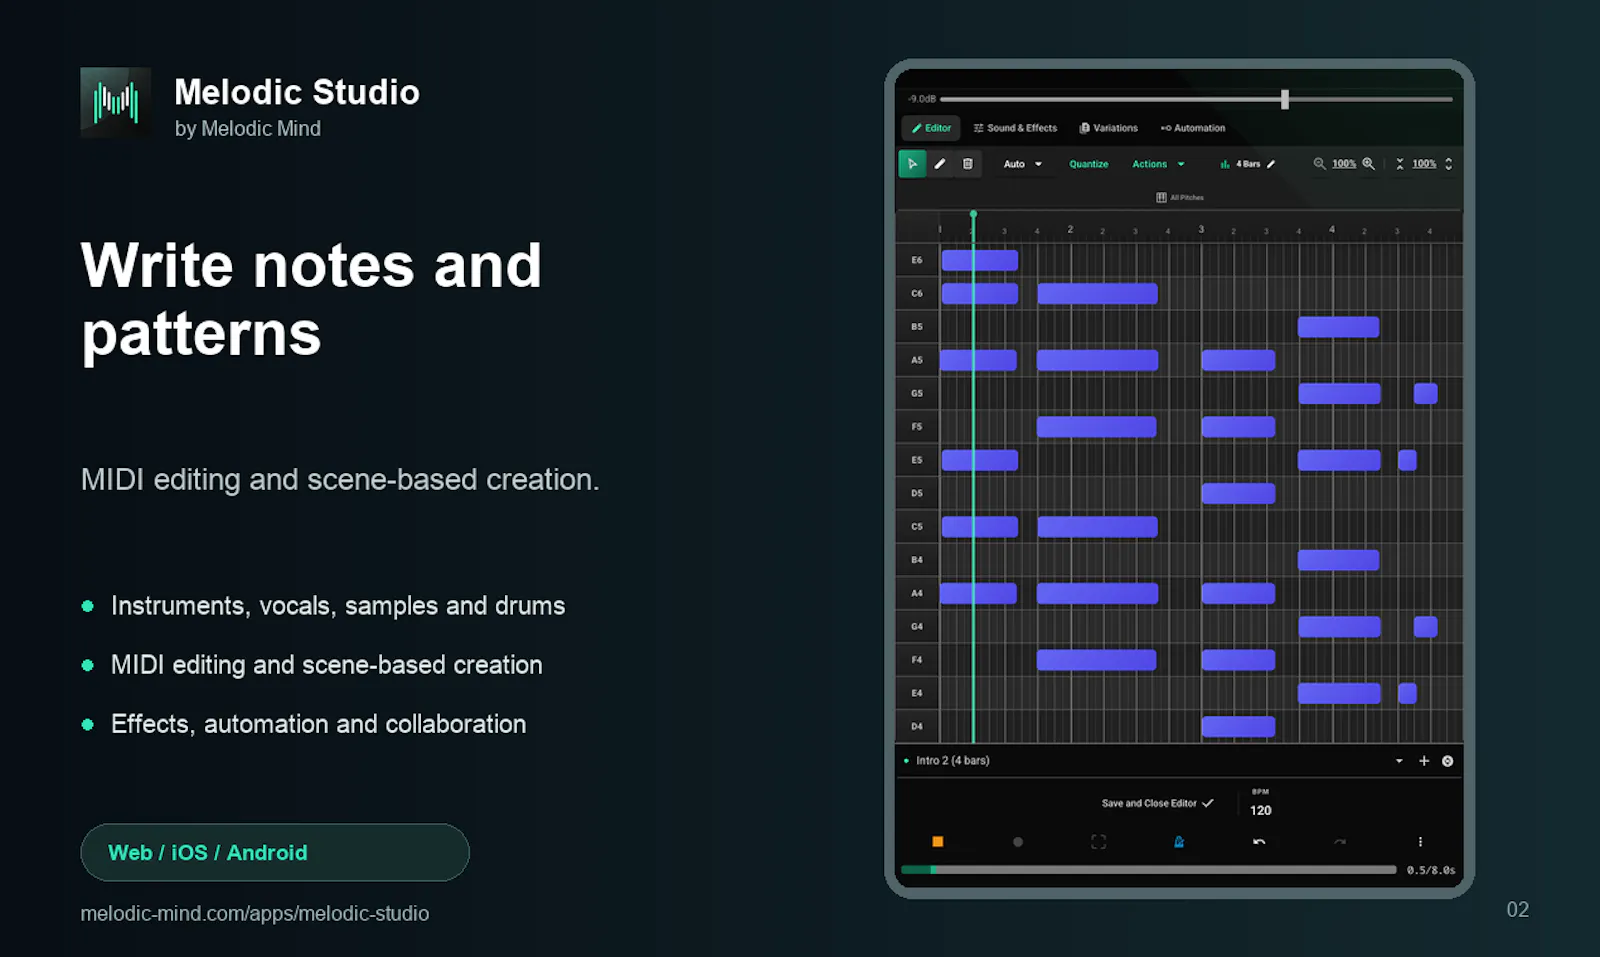Click Save and Close Editor
1600x957 pixels.
(x=1158, y=803)
